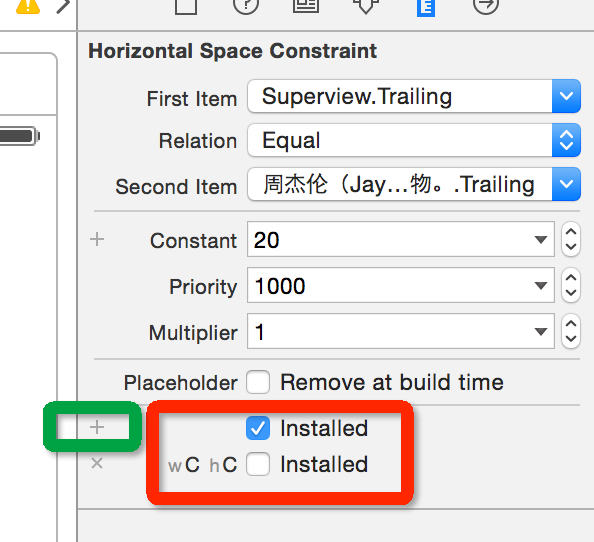Uncheck the first Installed checkbox
This screenshot has height=542, width=594.
tap(258, 428)
